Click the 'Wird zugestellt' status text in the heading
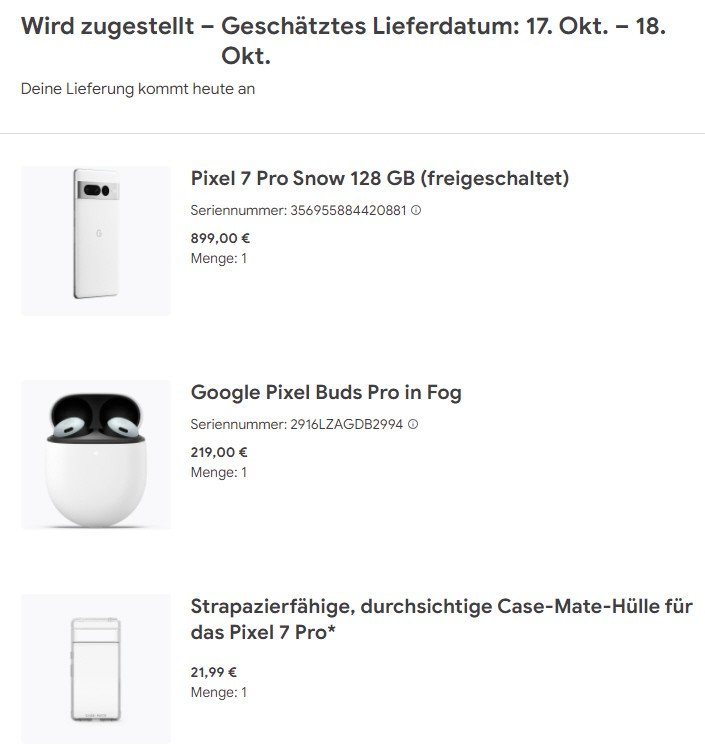This screenshot has width=705, height=750. 107,27
